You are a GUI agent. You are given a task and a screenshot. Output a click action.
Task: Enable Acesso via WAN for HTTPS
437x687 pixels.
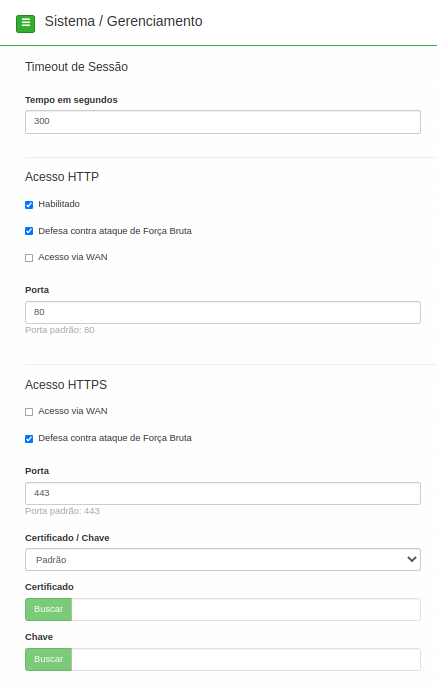tap(29, 412)
